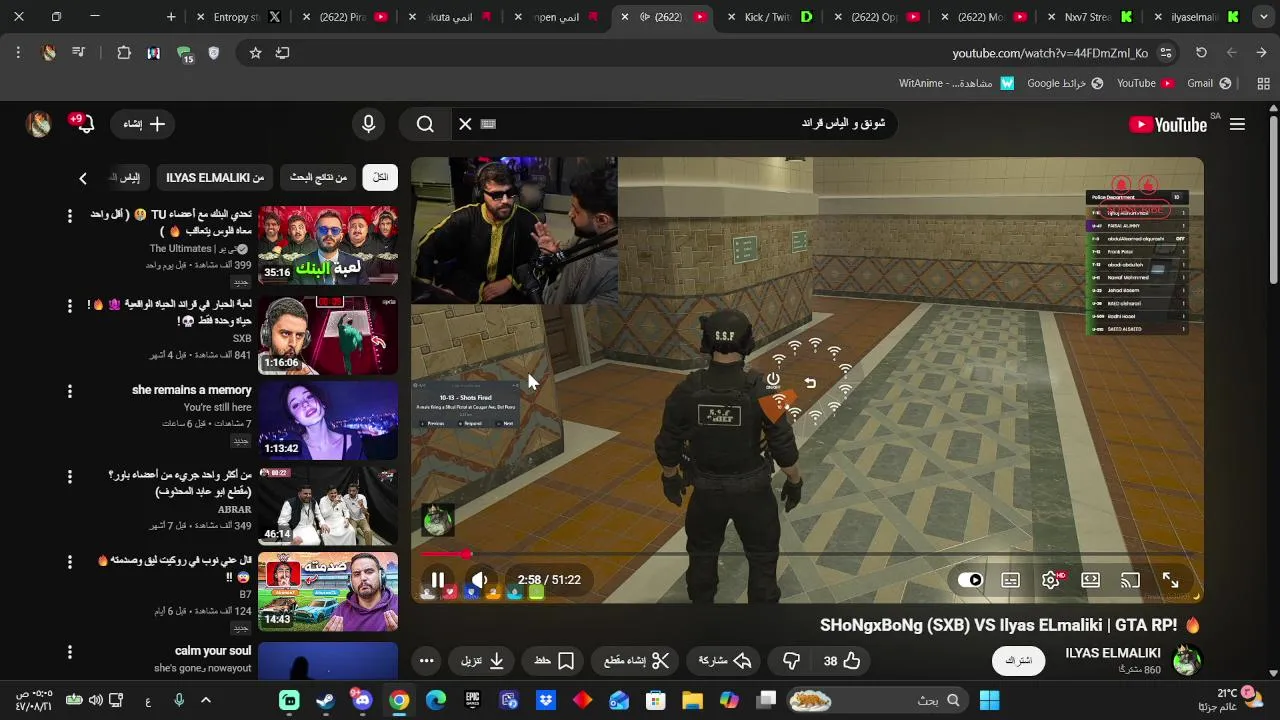This screenshot has width=1280, height=720.
Task: Search by voice microphone button
Action: 369,124
